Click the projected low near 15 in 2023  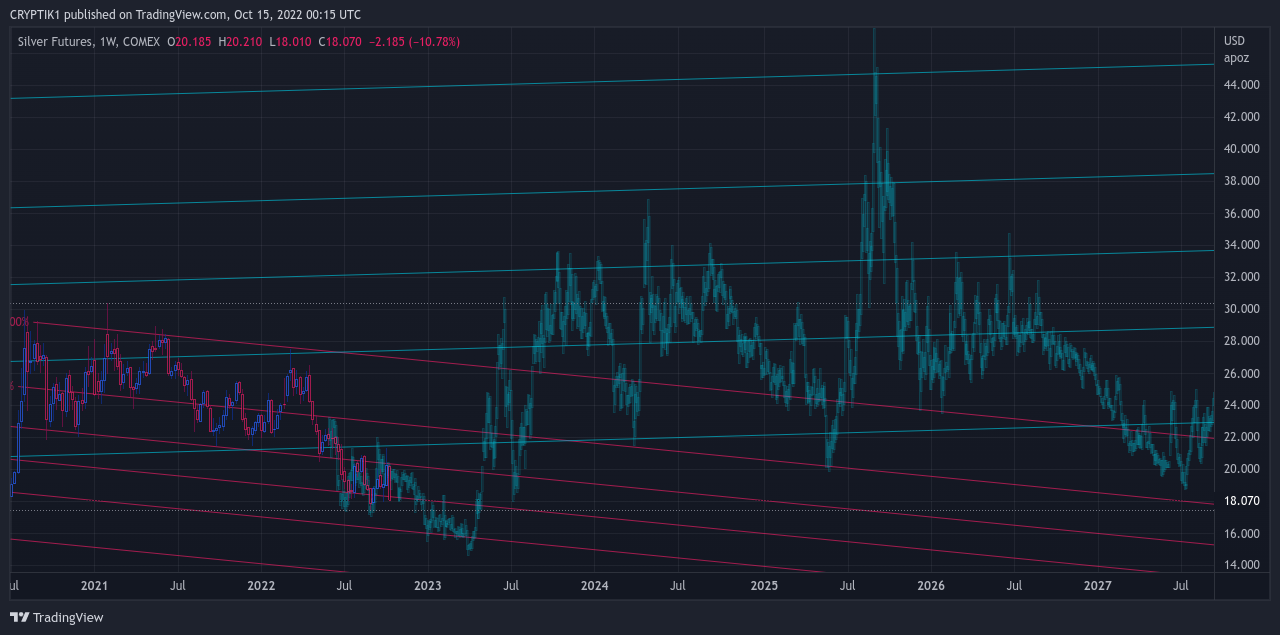469,545
